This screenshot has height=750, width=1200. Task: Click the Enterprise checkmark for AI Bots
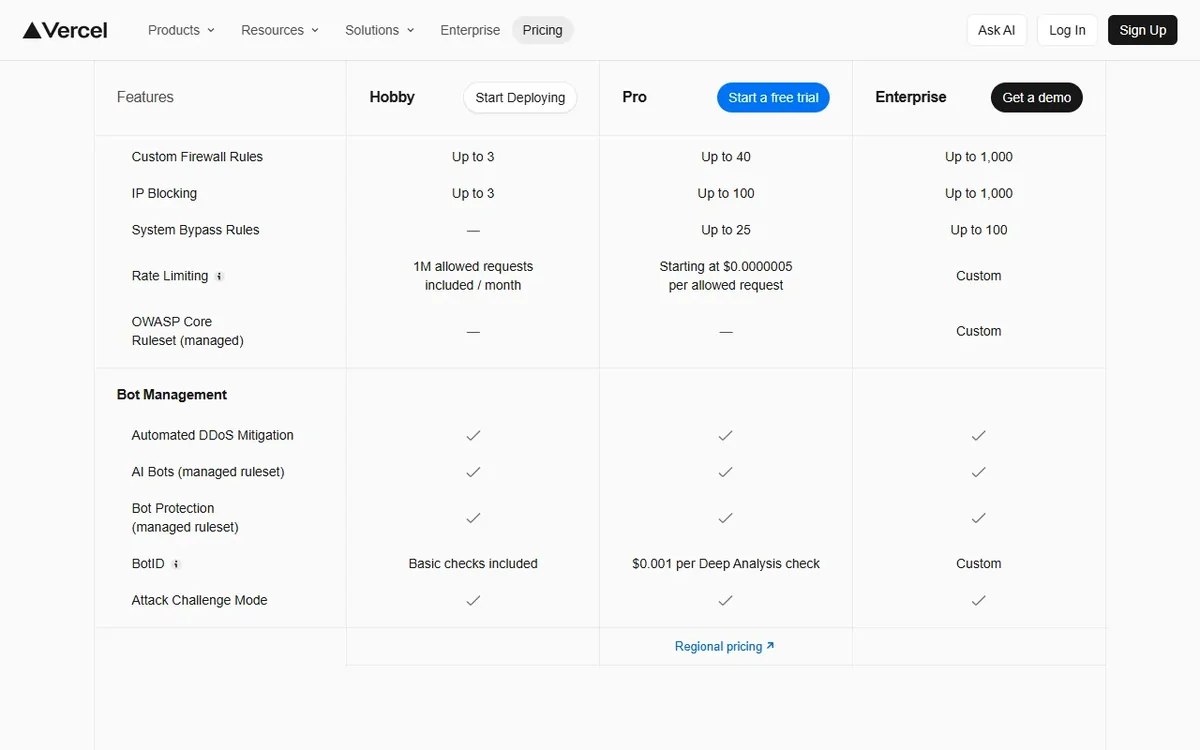click(979, 471)
